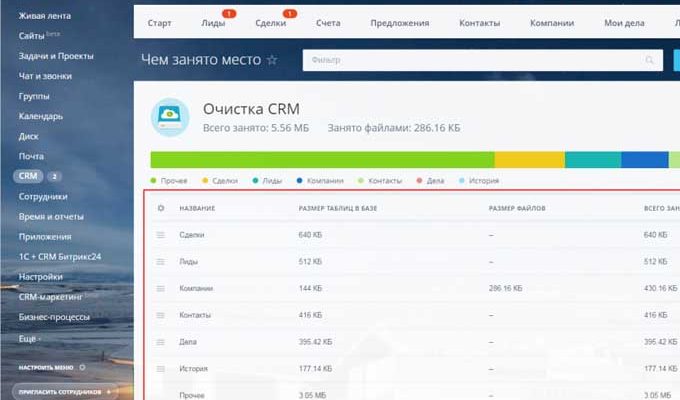Click the Очистка CRM round icon
The width and height of the screenshot is (680, 400).
click(x=168, y=117)
